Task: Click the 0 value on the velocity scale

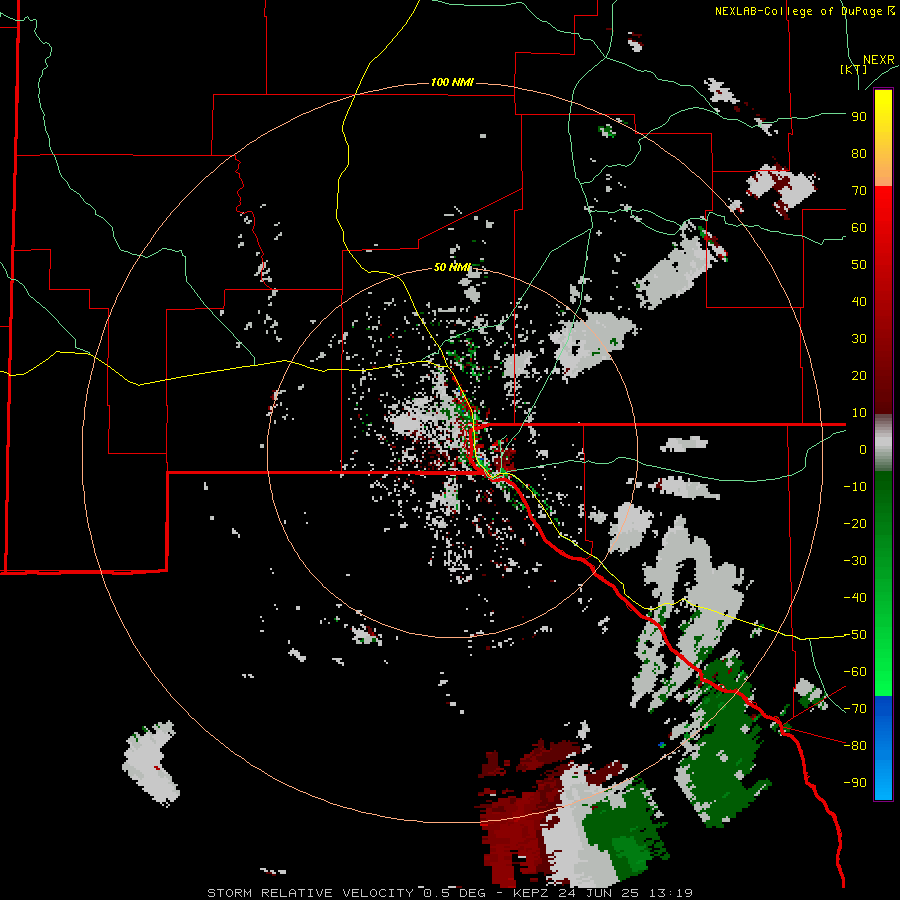Action: coord(863,450)
